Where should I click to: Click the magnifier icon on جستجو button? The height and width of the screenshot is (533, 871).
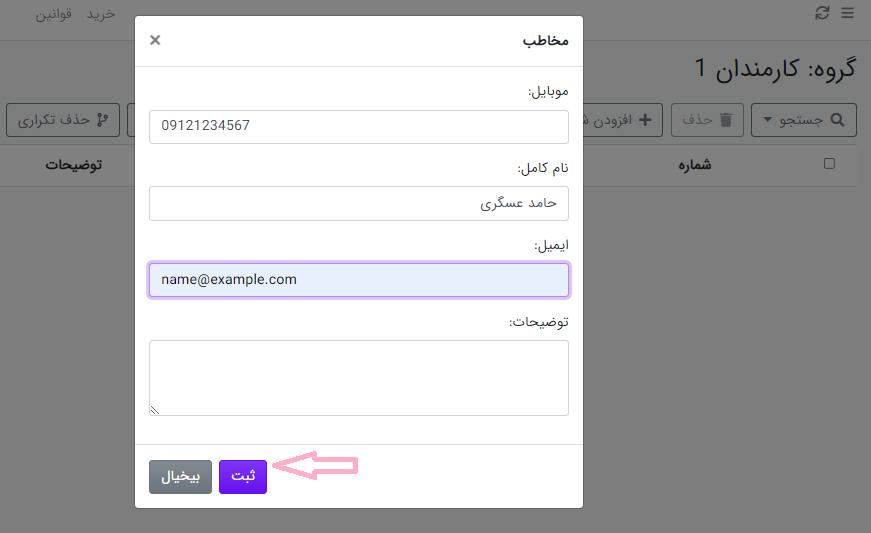(x=837, y=120)
